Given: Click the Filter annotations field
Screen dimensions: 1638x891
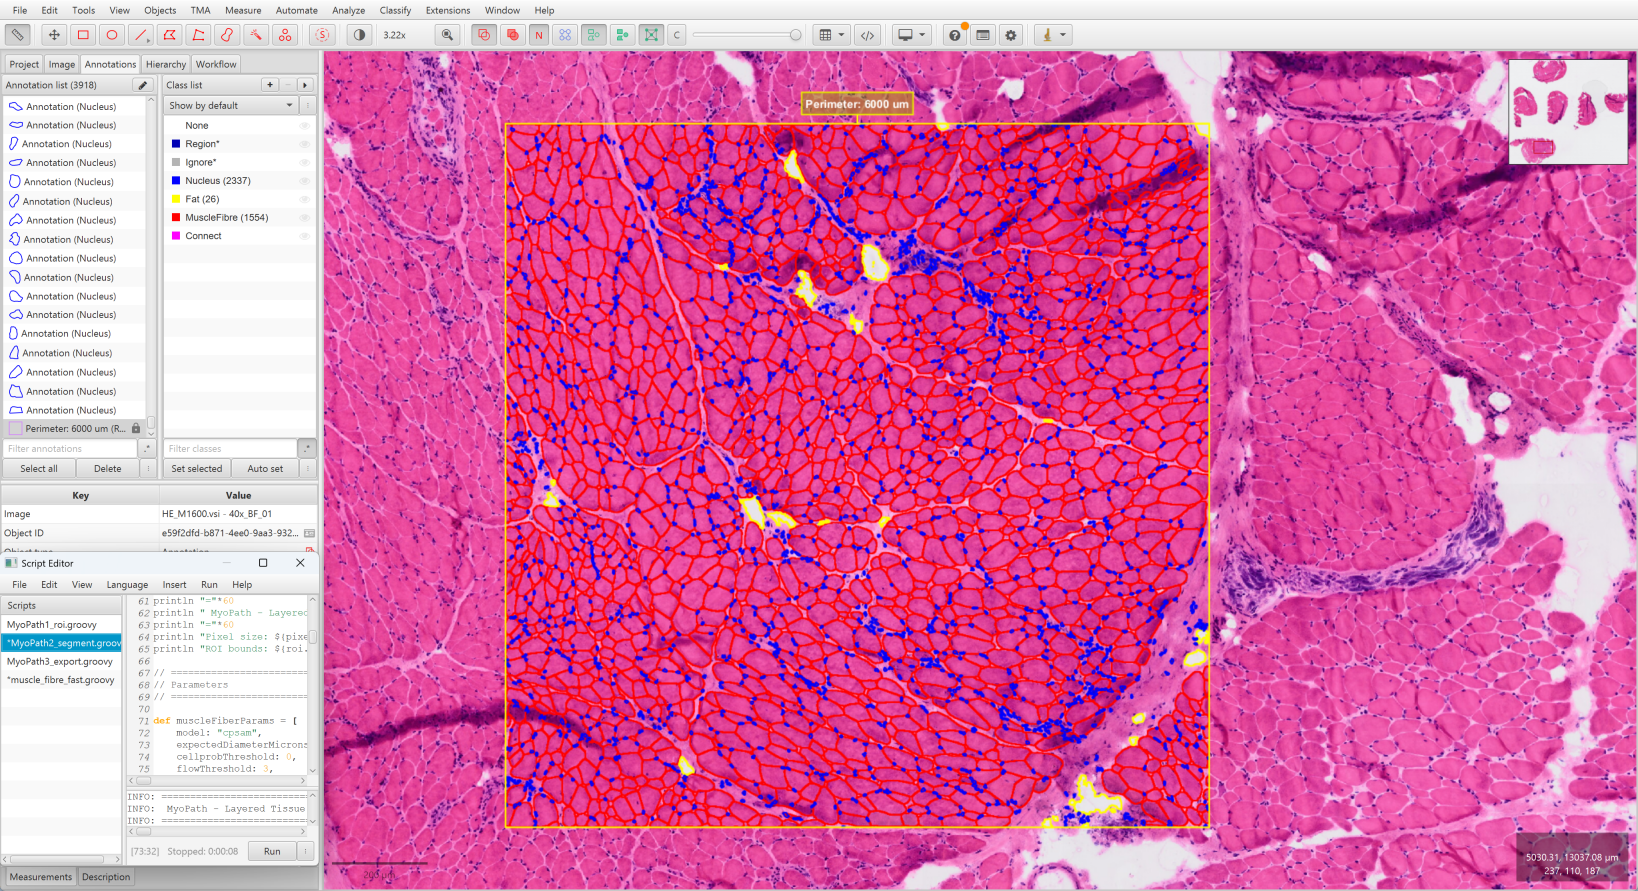Looking at the screenshot, I should (70, 448).
